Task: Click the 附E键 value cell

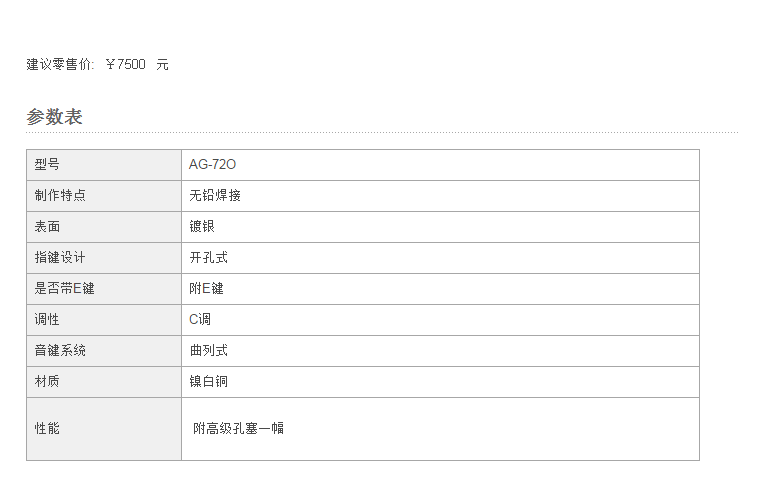Action: click(440, 289)
